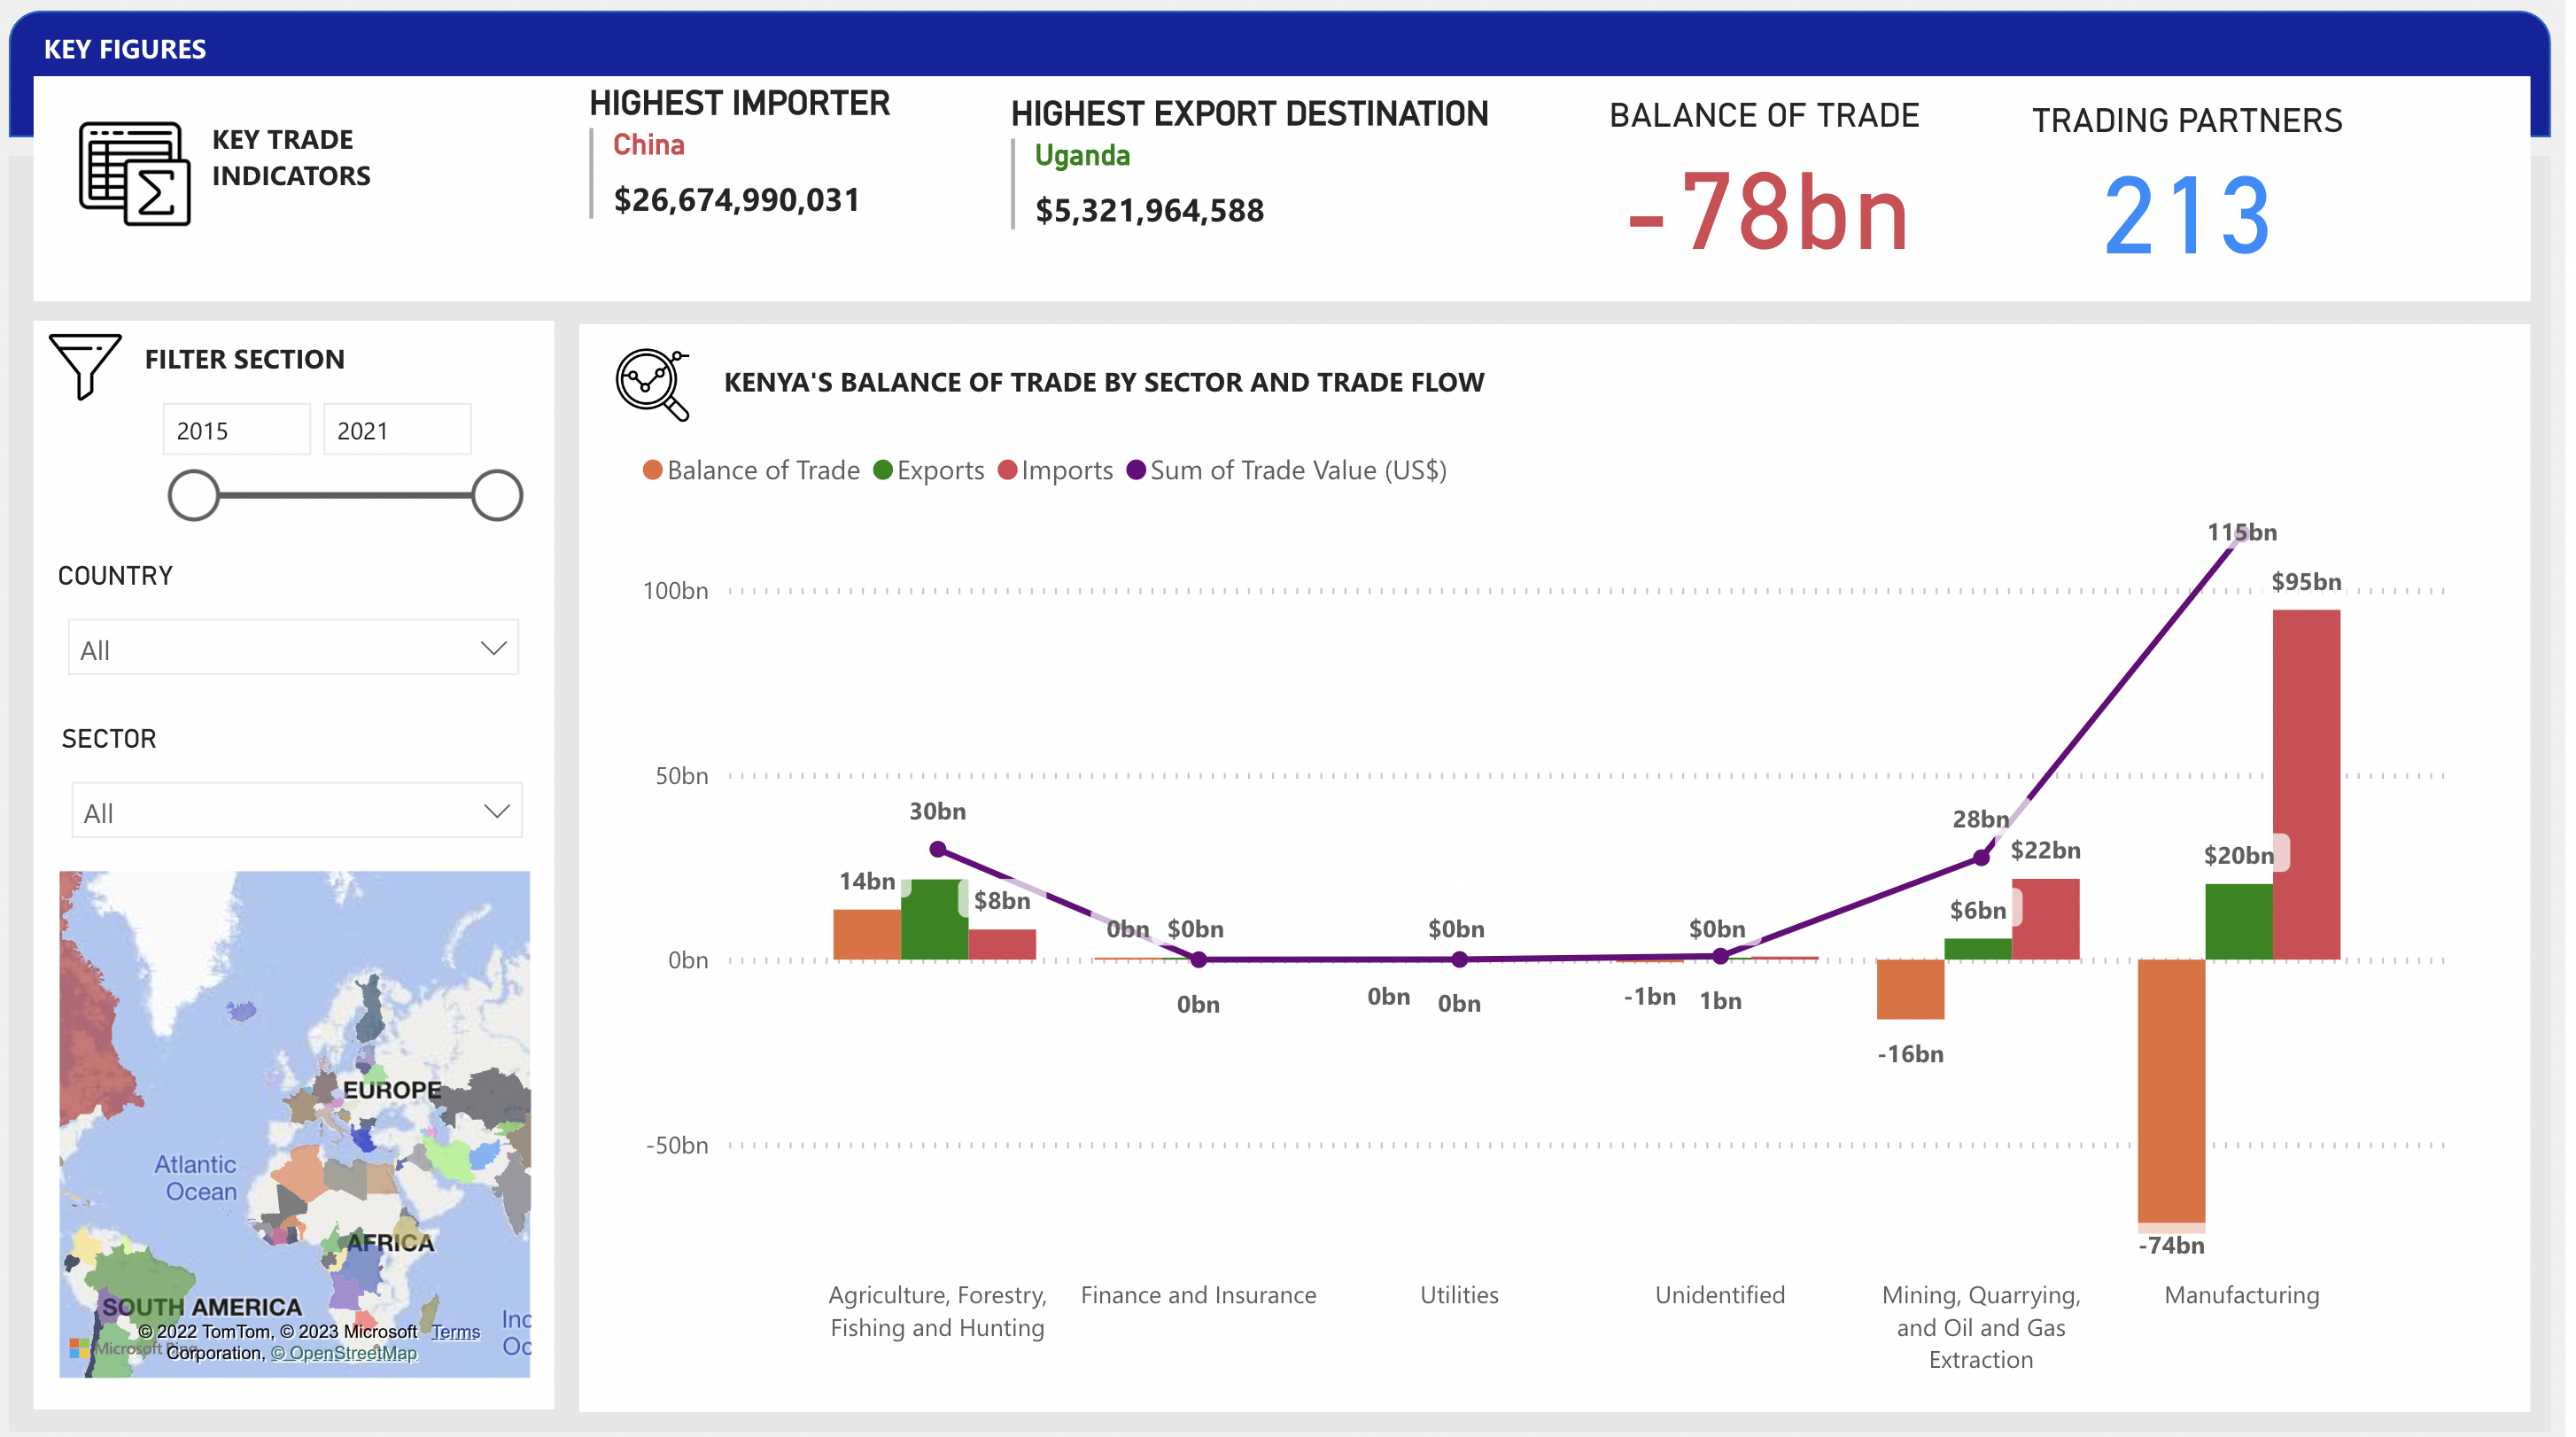Click the Balance of Trade legend marker
This screenshot has width=2576, height=1437.
tap(653, 471)
